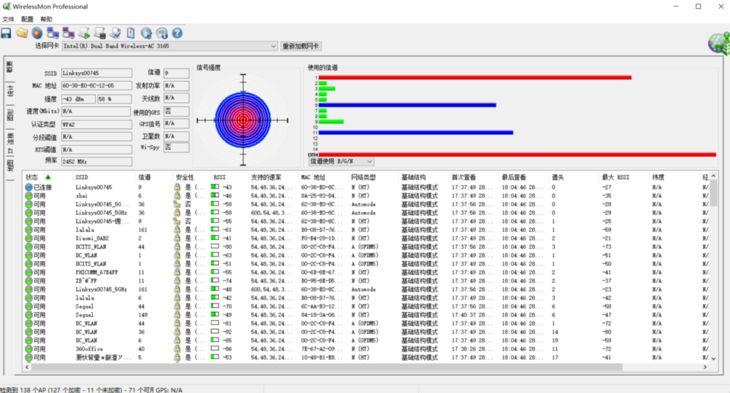
Task: Click the orange round target toolbar icon
Action: tap(37, 33)
